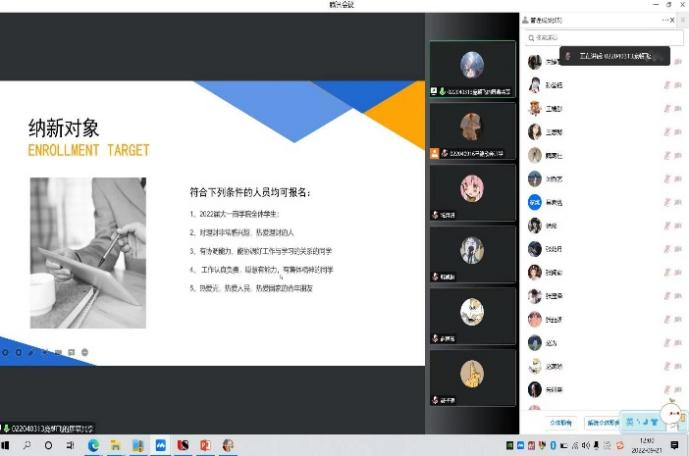The height and width of the screenshot is (456, 689).
Task: Click the muted mic icon of first listed participant
Action: tap(666, 62)
